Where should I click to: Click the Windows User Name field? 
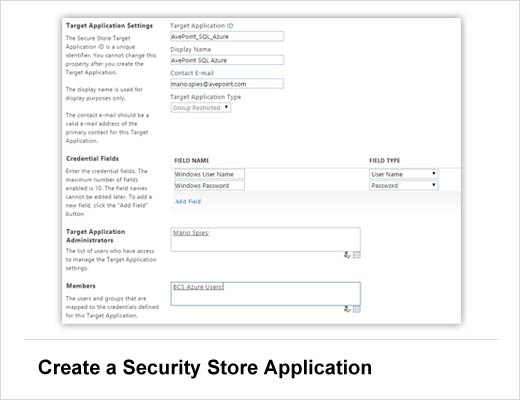(x=209, y=174)
